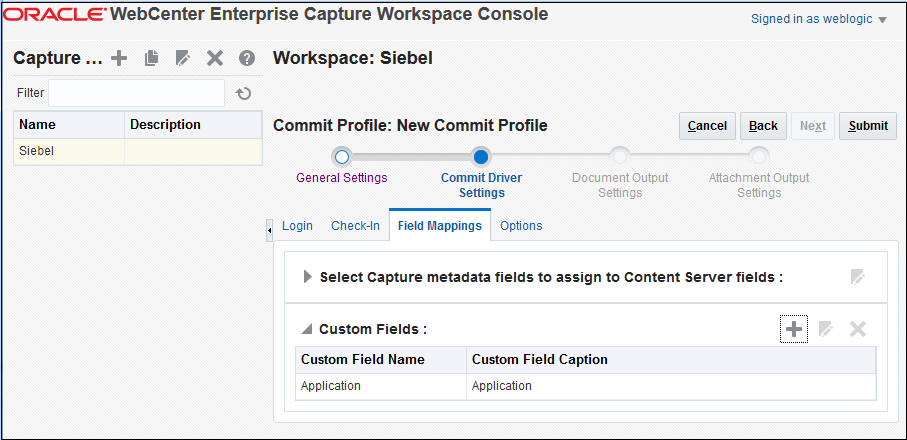This screenshot has width=907, height=440.
Task: Add a new custom field
Action: [x=795, y=329]
